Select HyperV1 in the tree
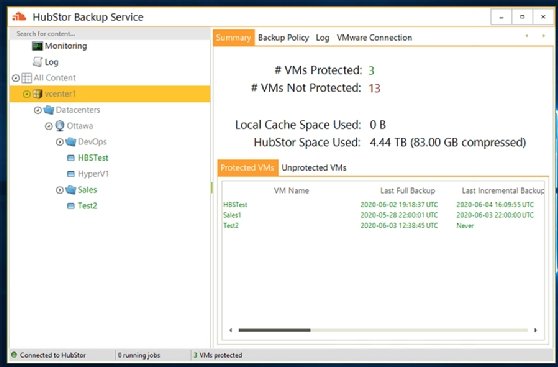558x367 pixels. point(93,174)
